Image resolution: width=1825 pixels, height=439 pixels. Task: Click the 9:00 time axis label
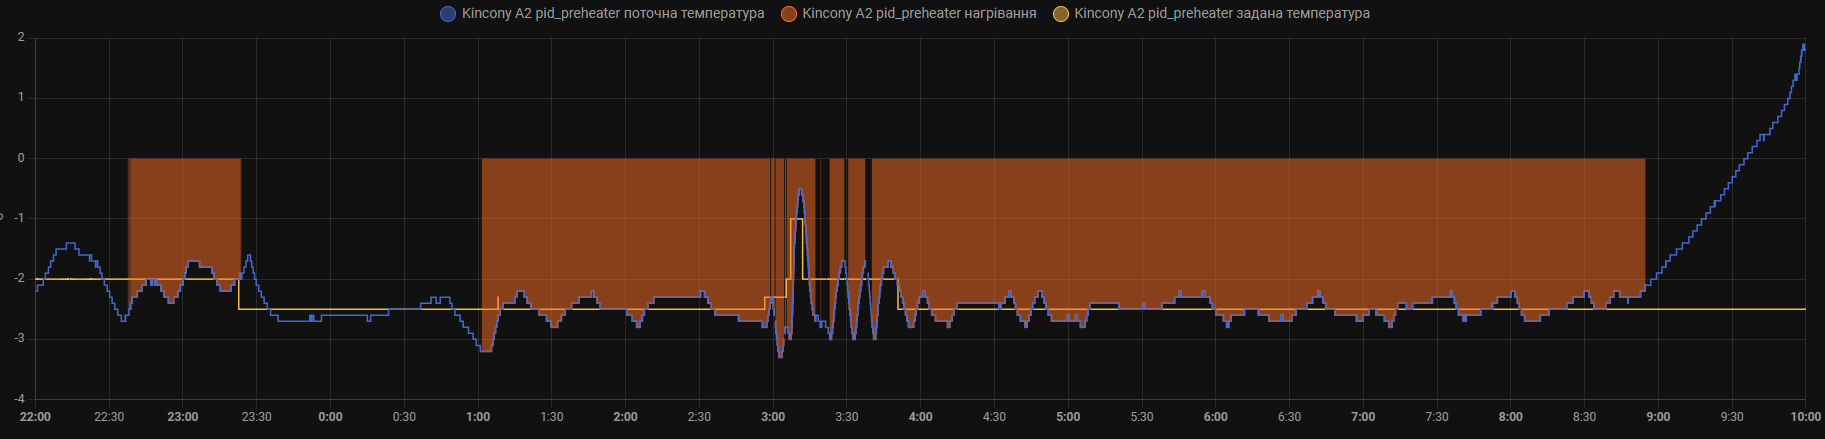pos(1658,417)
